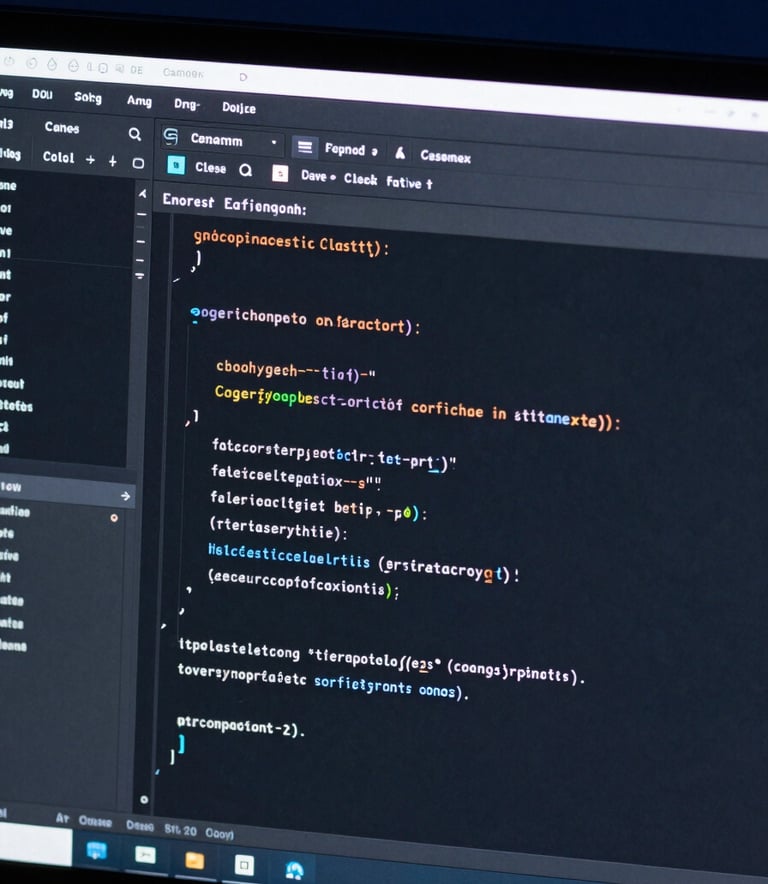Image resolution: width=768 pixels, height=884 pixels.
Task: Click the blue circle marker before ogerichonpeto
Action: click(x=195, y=312)
